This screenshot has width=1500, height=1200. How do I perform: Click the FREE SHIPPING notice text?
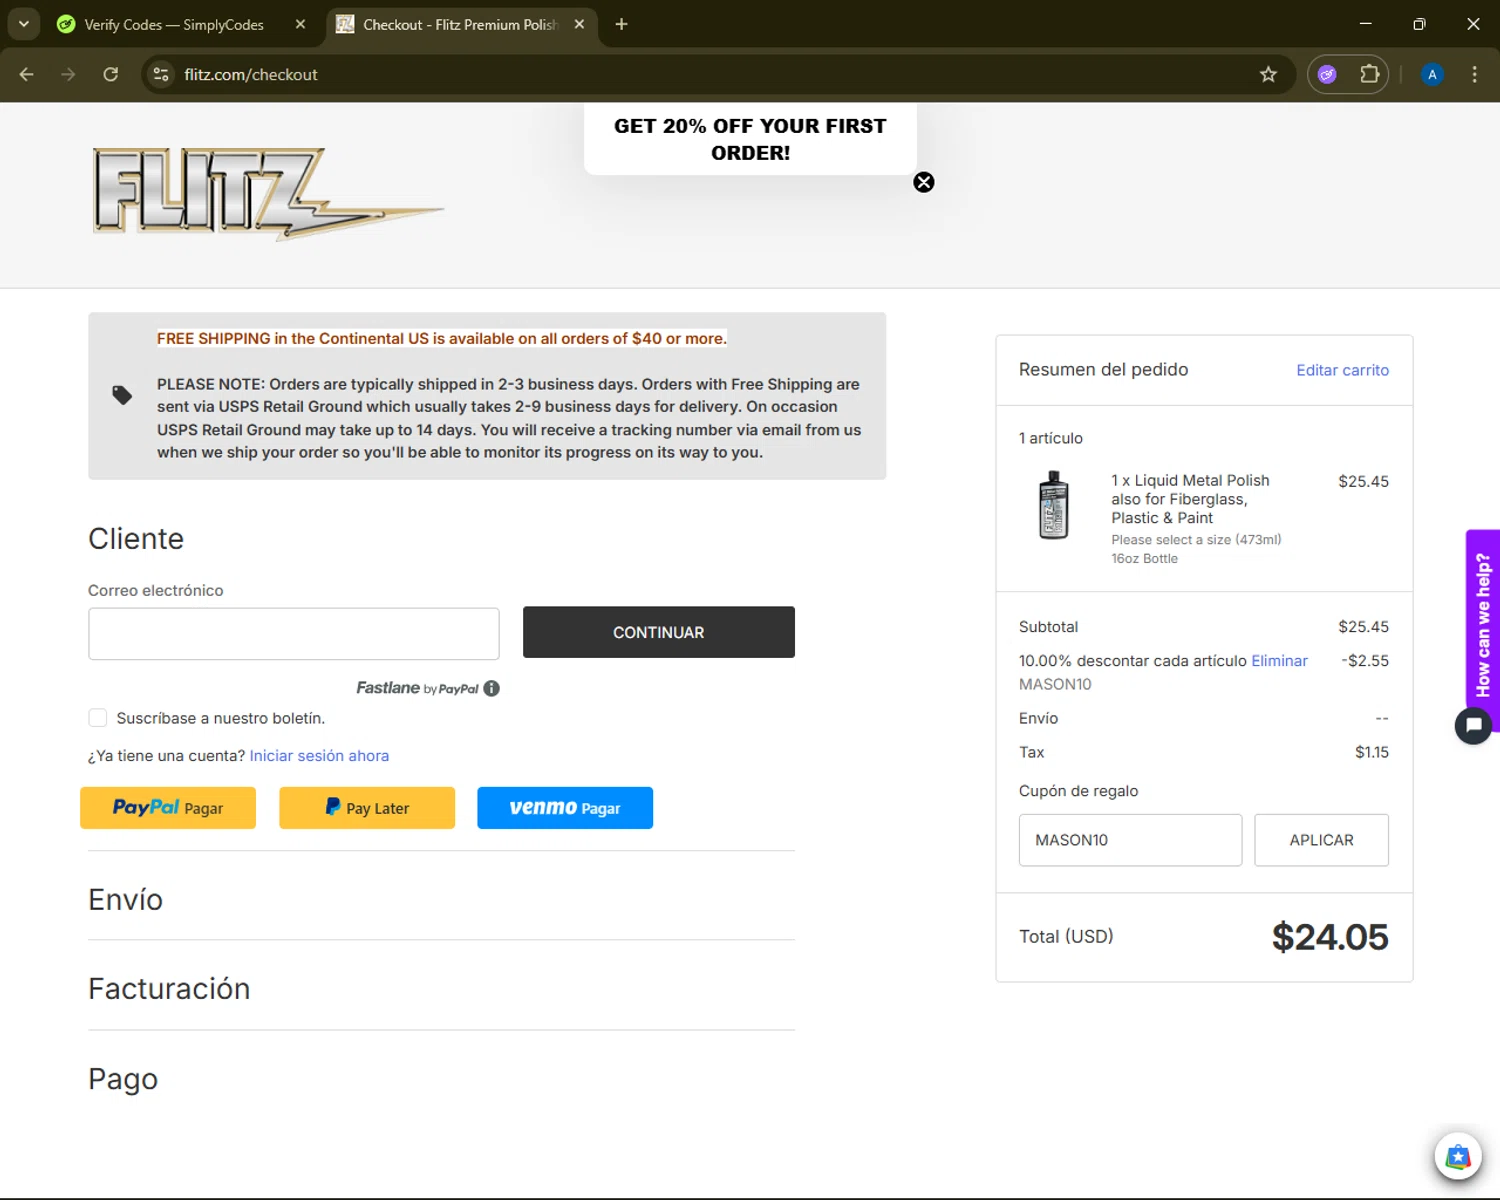click(x=442, y=339)
